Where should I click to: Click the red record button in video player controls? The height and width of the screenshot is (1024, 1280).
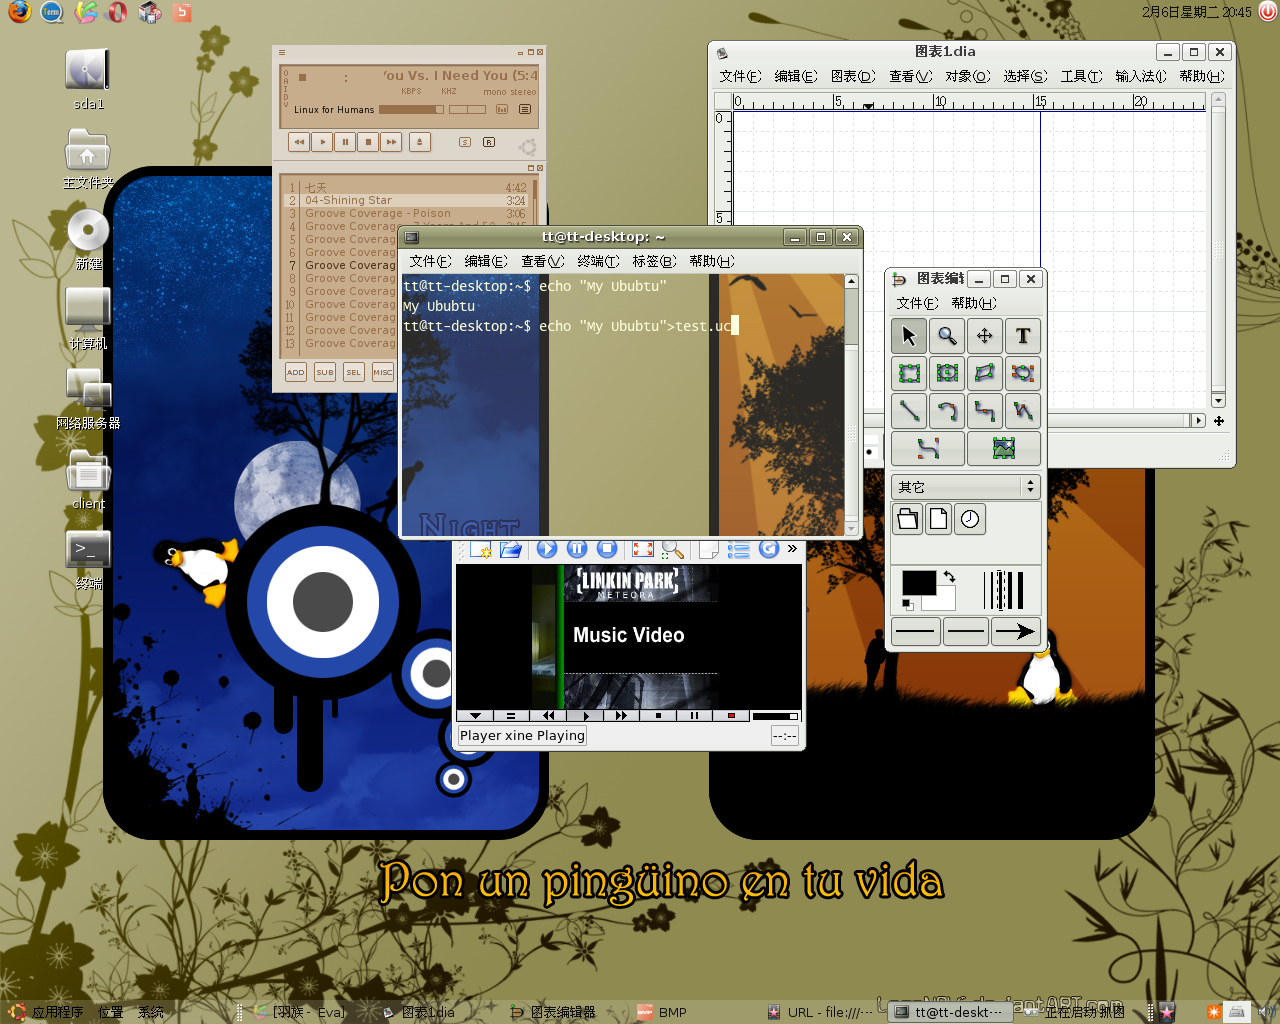click(731, 716)
